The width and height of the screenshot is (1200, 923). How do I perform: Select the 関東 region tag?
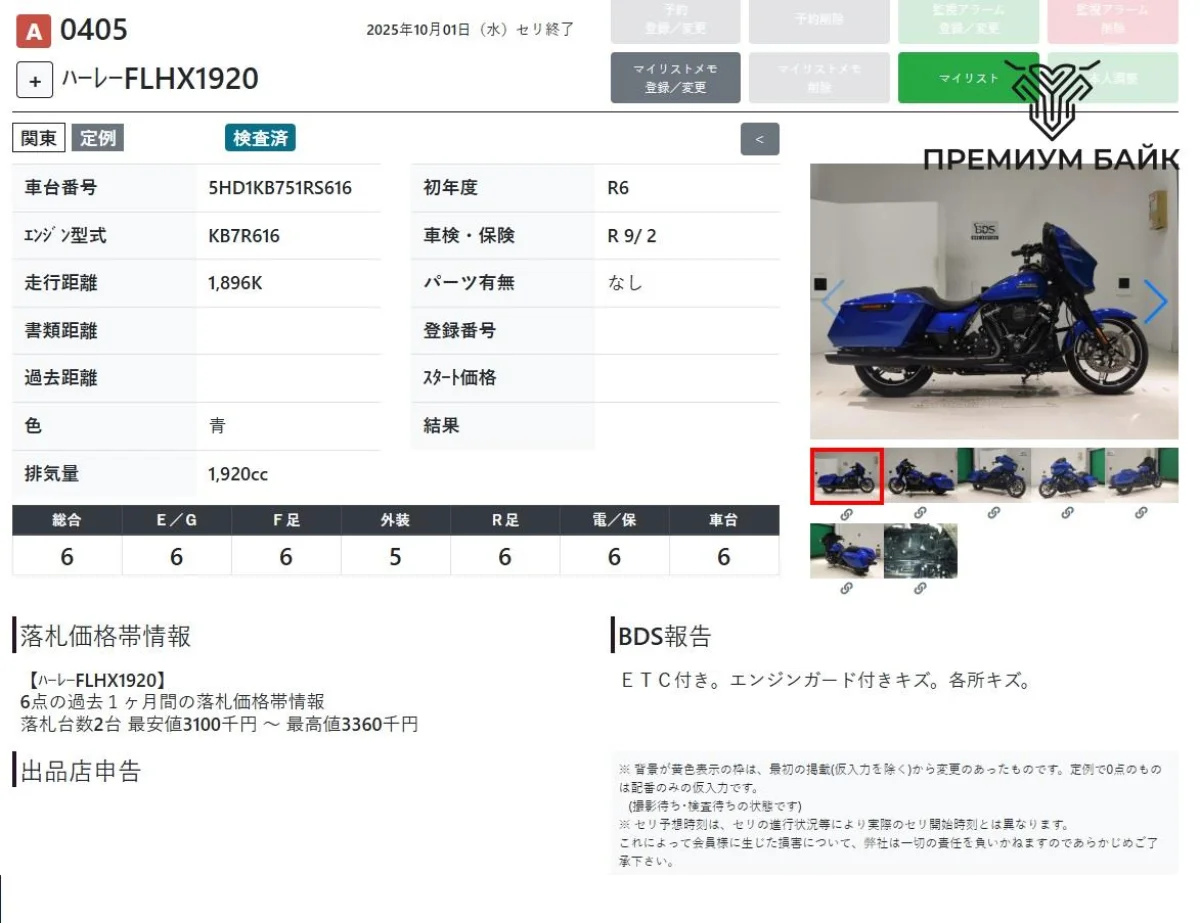39,138
